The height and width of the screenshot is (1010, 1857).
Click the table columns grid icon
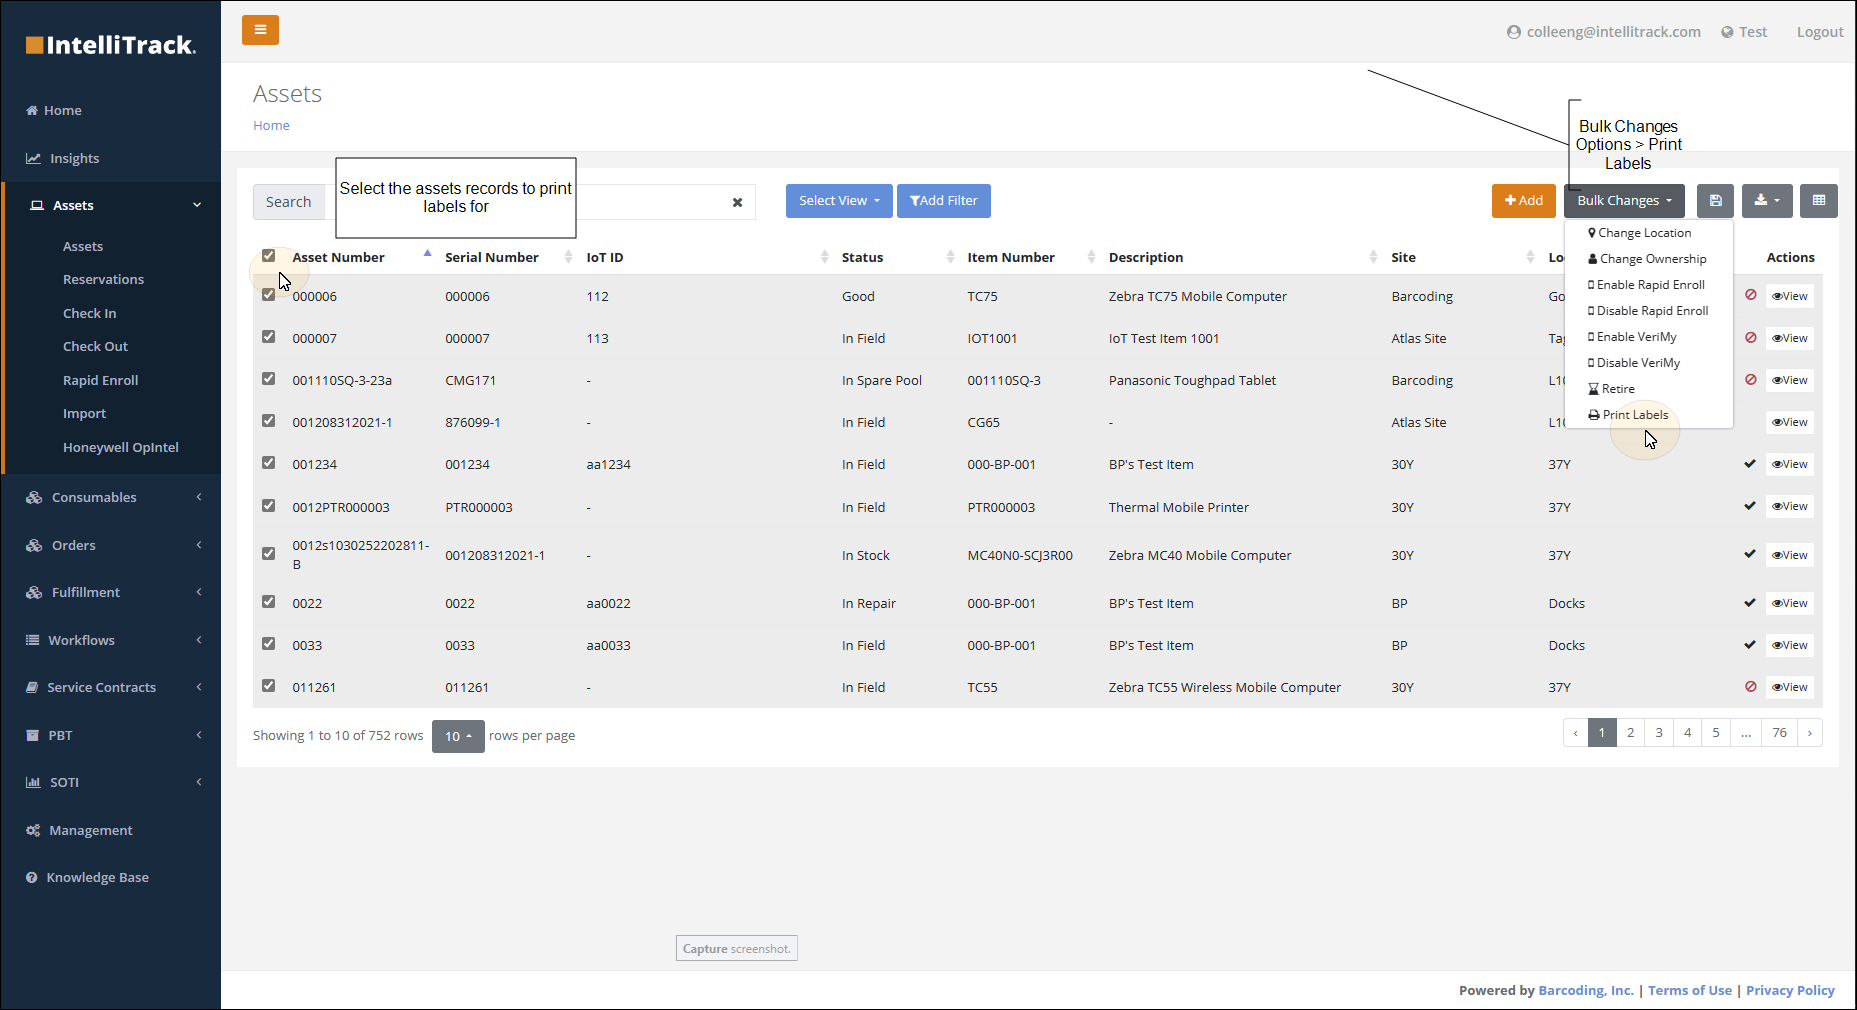click(1819, 201)
